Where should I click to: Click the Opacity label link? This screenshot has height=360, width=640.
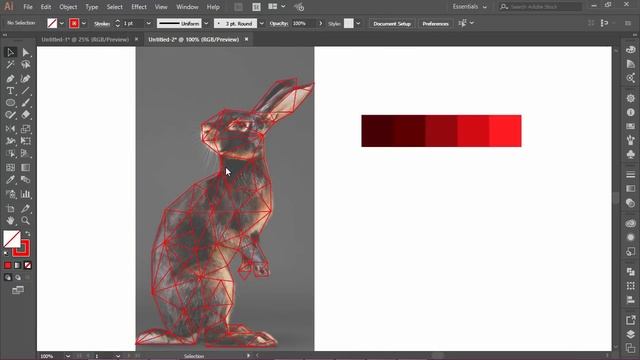[x=279, y=23]
